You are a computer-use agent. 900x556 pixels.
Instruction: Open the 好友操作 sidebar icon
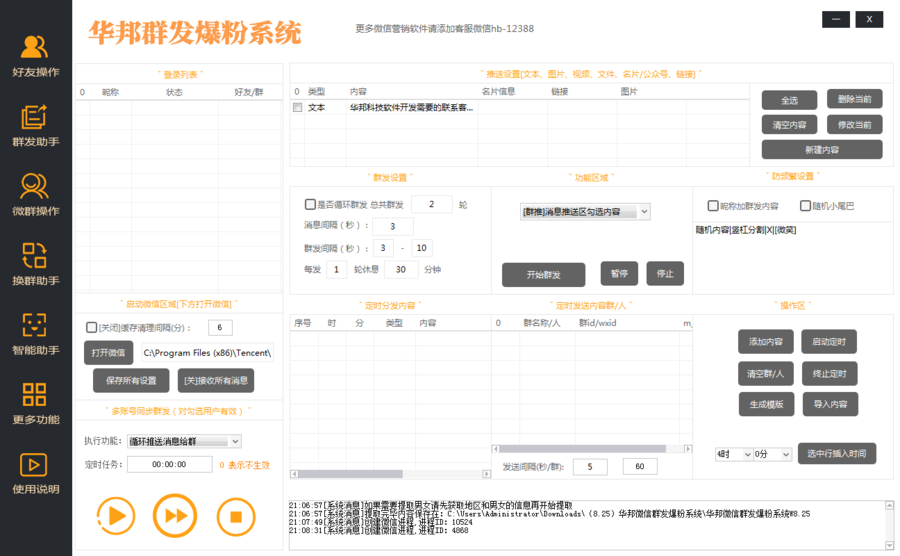coord(35,47)
